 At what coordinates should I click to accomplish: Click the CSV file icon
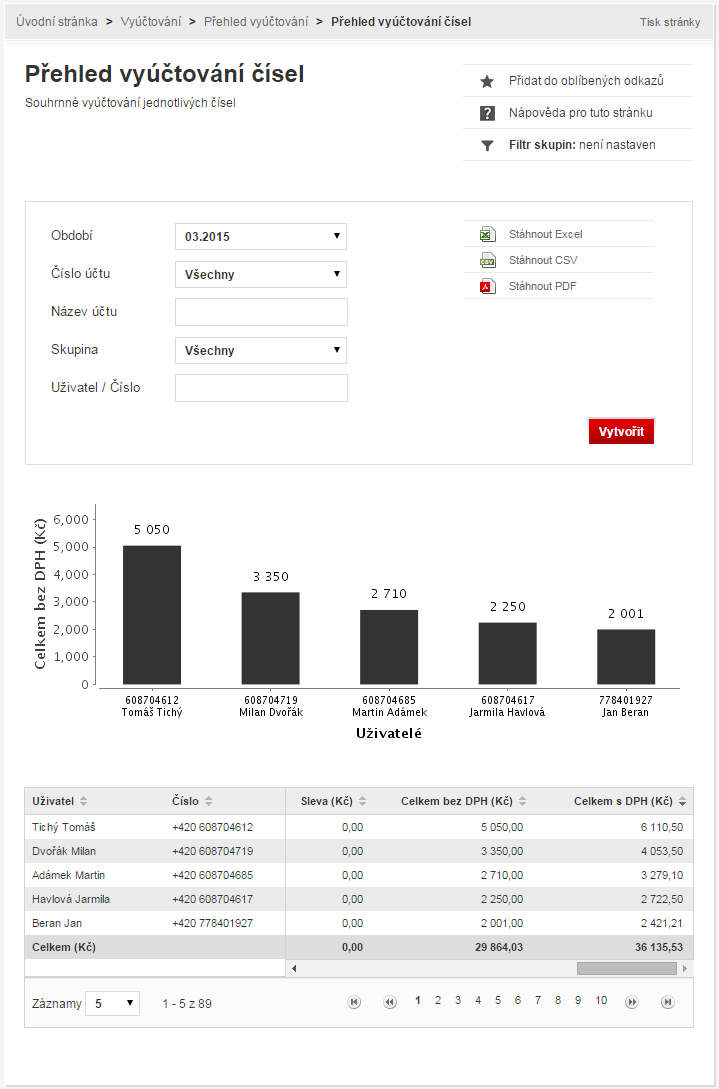coord(488,260)
